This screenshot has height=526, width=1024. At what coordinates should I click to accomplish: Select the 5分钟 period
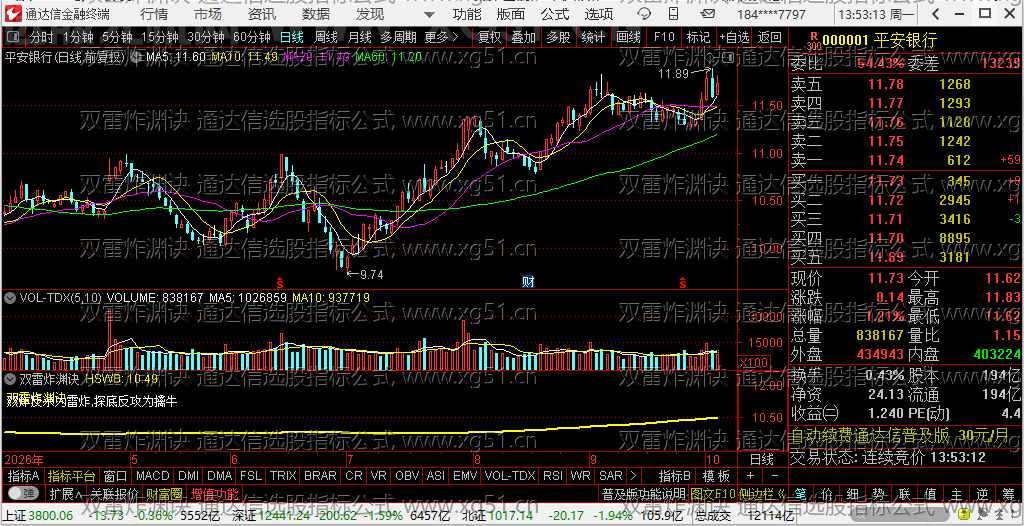point(118,37)
